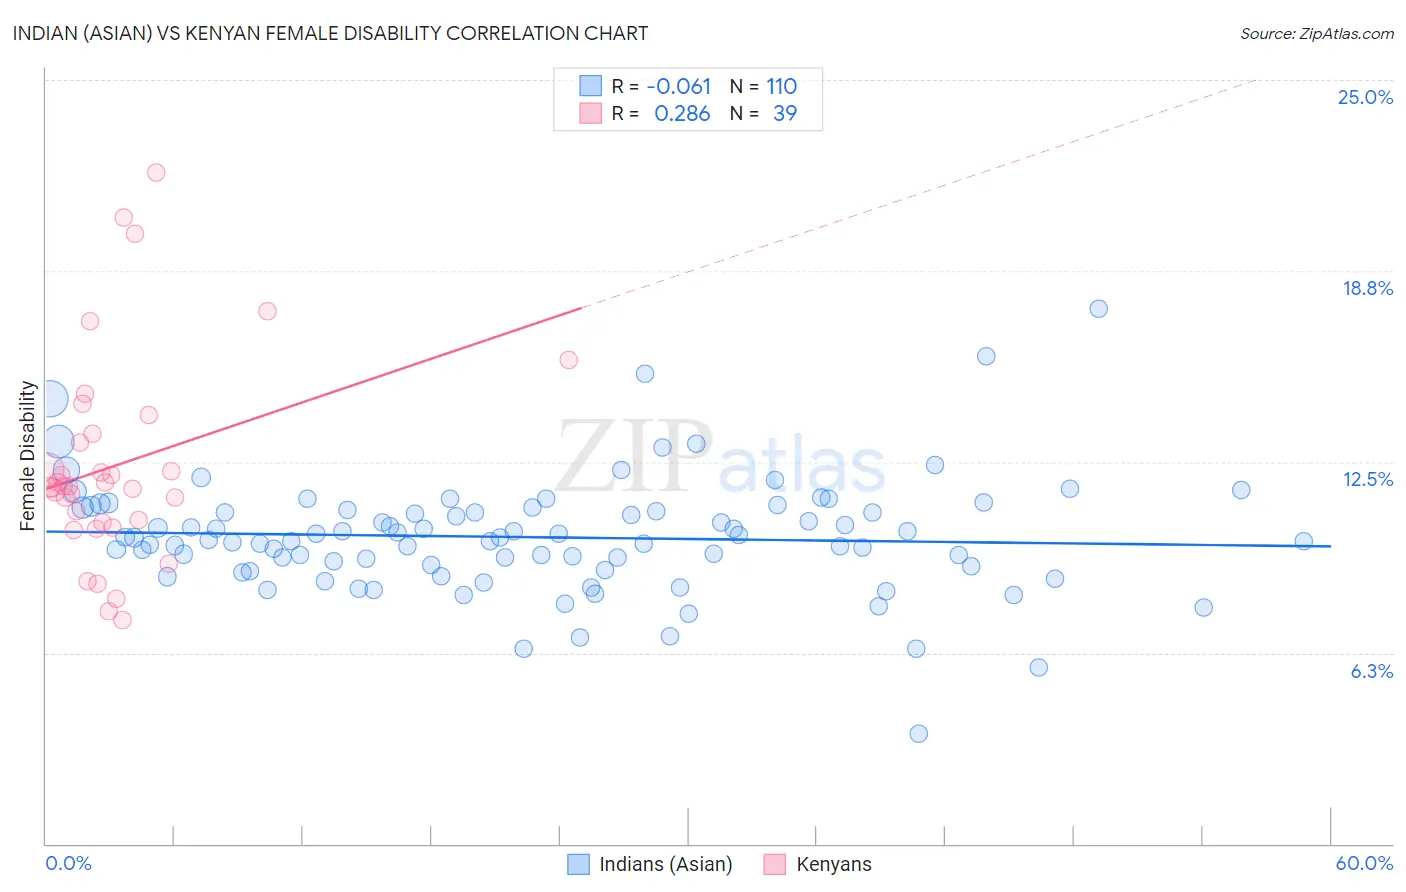Click the 0.0% x-axis label

point(69,863)
